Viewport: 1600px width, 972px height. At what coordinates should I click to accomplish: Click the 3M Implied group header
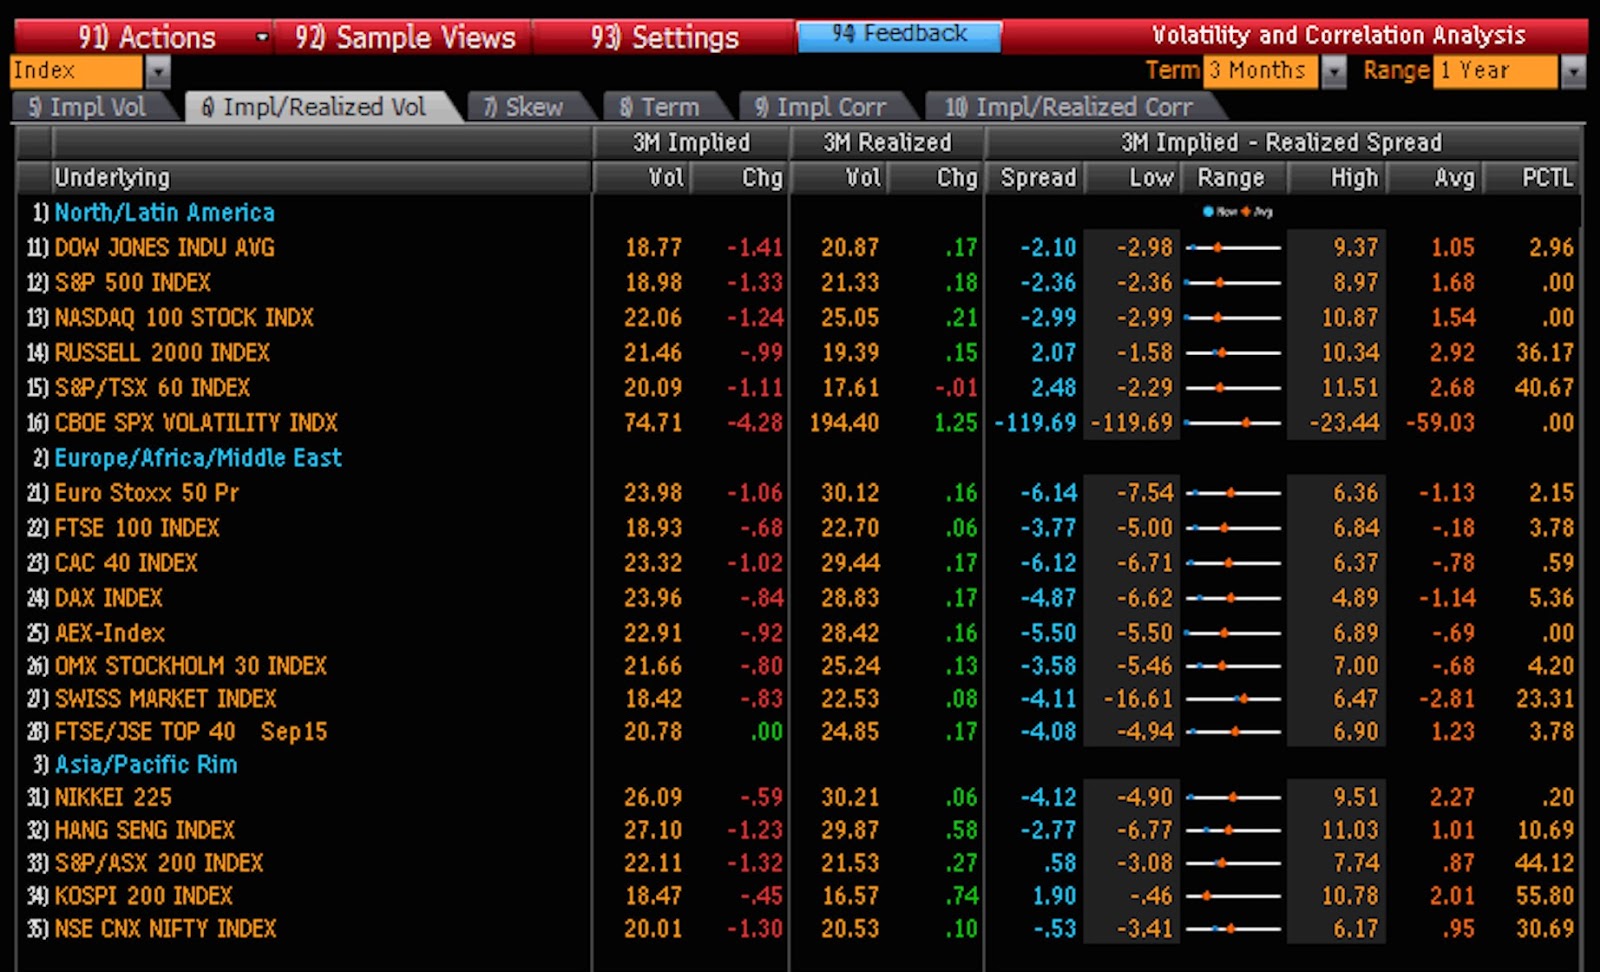[x=691, y=142]
